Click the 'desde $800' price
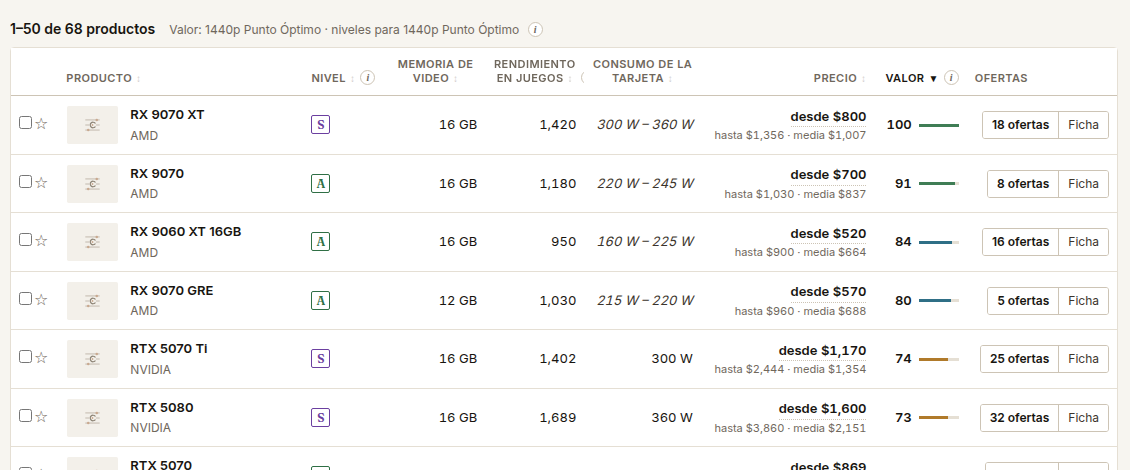 click(828, 117)
